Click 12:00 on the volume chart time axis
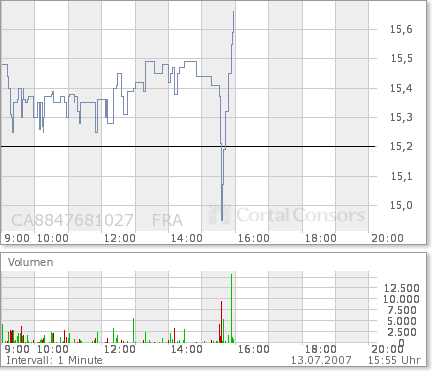This screenshot has width=432, height=372. pyautogui.click(x=120, y=349)
